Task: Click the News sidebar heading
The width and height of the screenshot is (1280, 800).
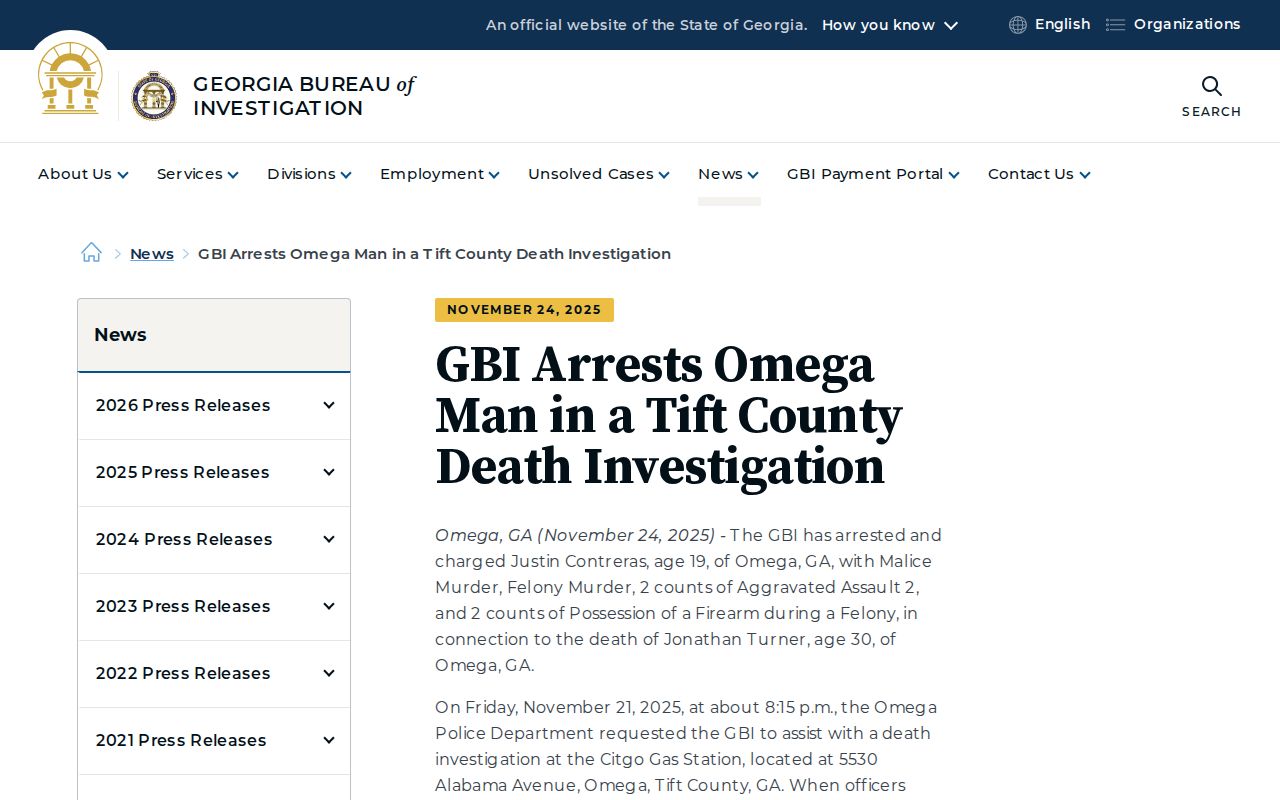Action: tap(120, 335)
